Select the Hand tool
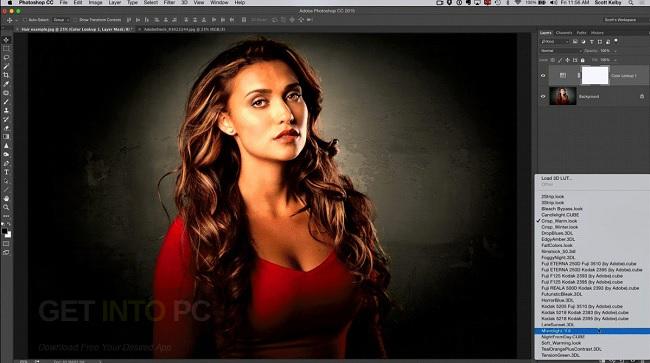Viewport: 650px width, 363px height. point(6,198)
